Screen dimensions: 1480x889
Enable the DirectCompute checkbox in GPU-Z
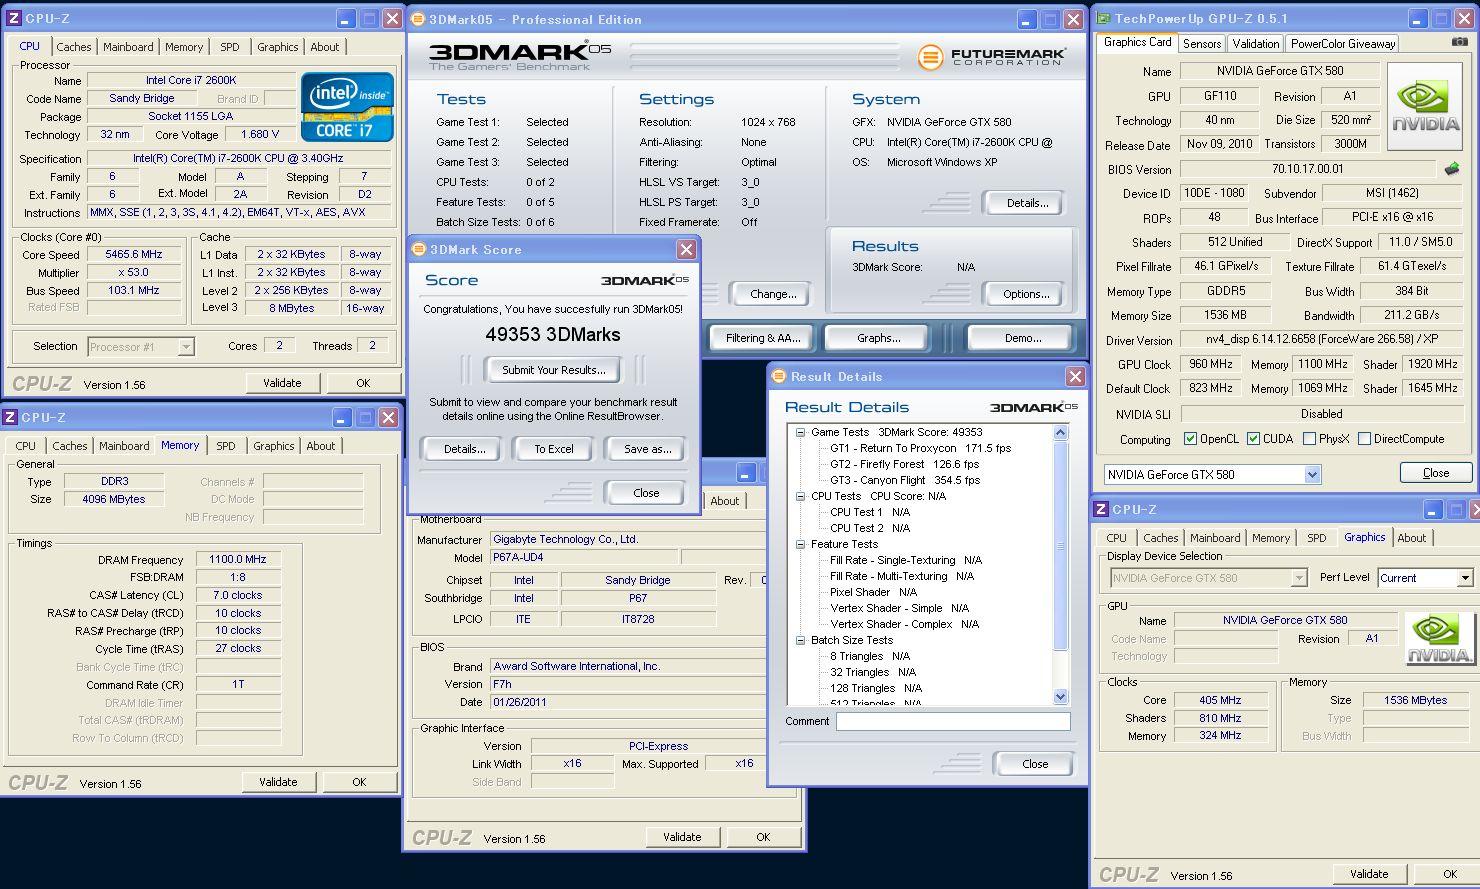[x=1364, y=439]
